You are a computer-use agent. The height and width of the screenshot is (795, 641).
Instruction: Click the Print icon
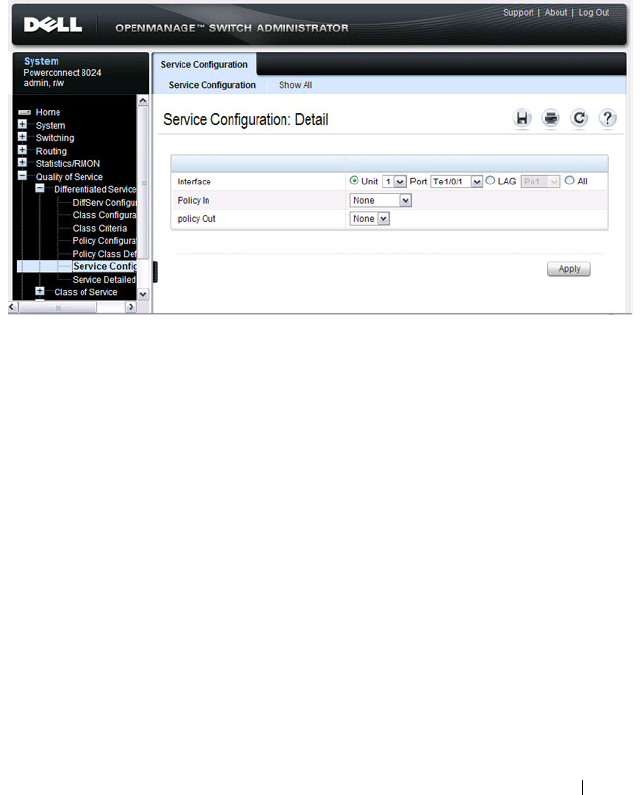tap(550, 118)
